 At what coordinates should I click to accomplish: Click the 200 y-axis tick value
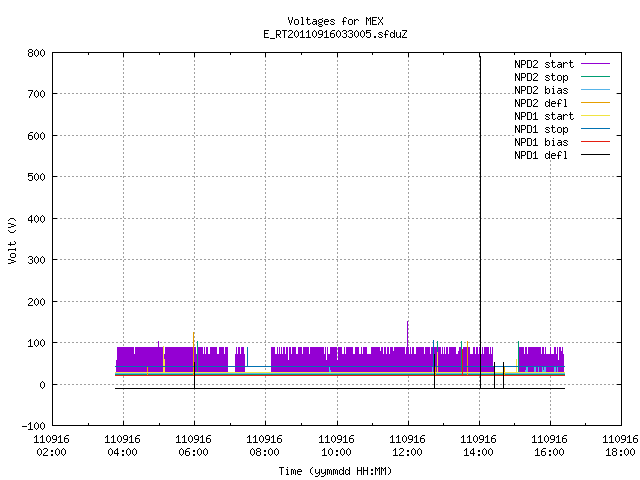pyautogui.click(x=36, y=302)
